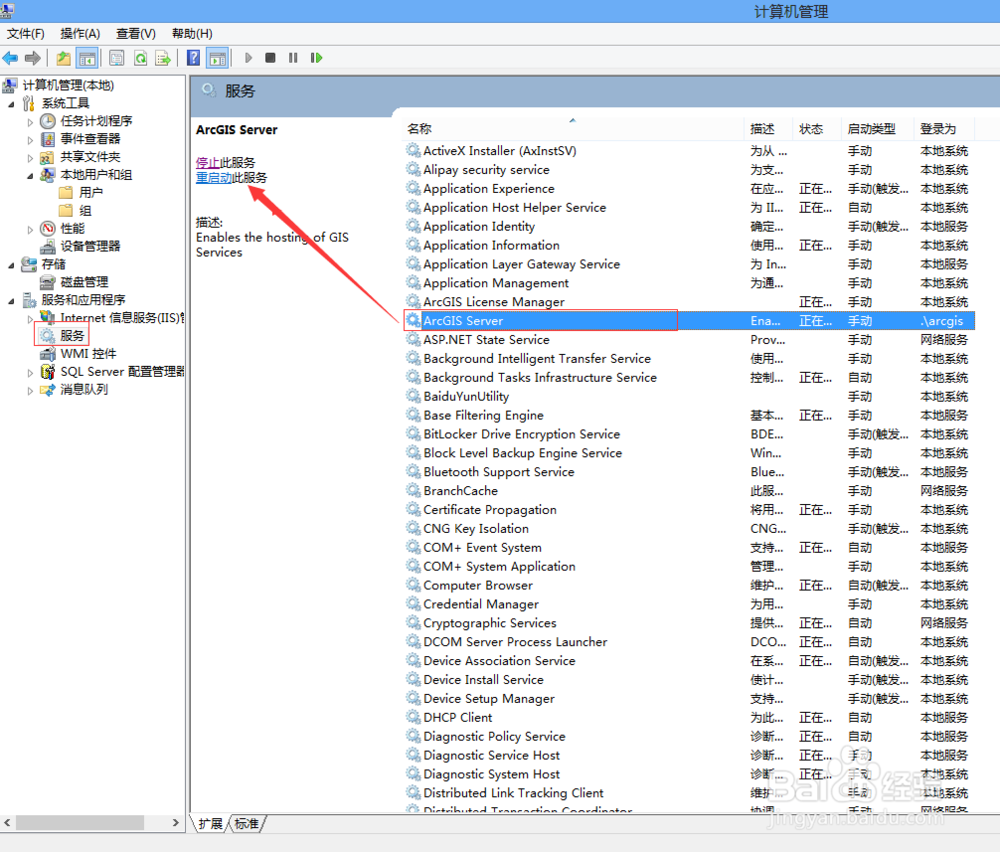Click tree pane scrollbar left arrow
The height and width of the screenshot is (852, 1000).
(7, 823)
